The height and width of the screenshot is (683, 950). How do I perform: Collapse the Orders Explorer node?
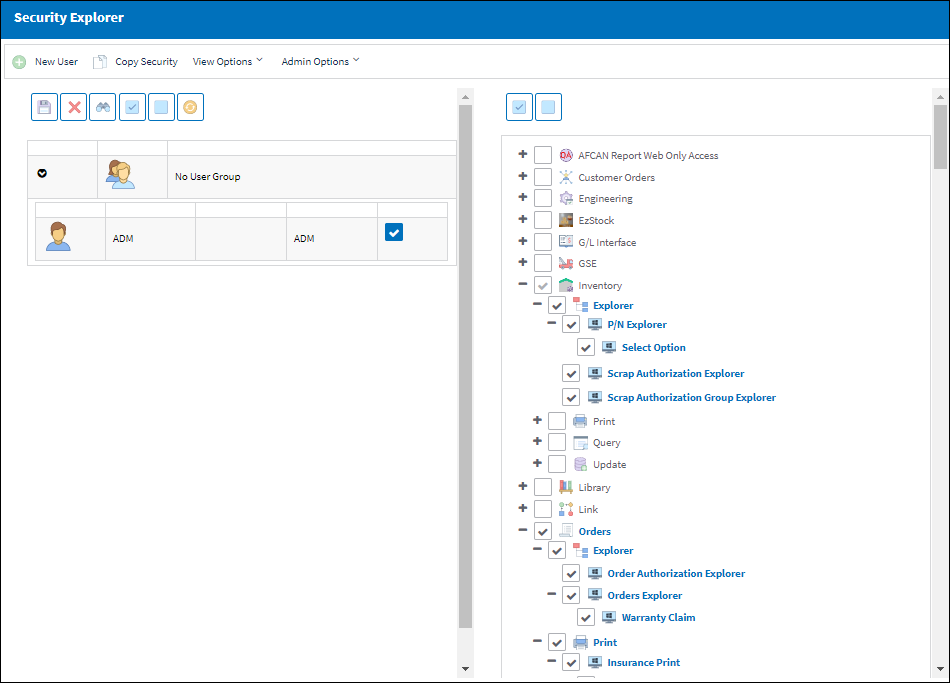[x=551, y=594]
